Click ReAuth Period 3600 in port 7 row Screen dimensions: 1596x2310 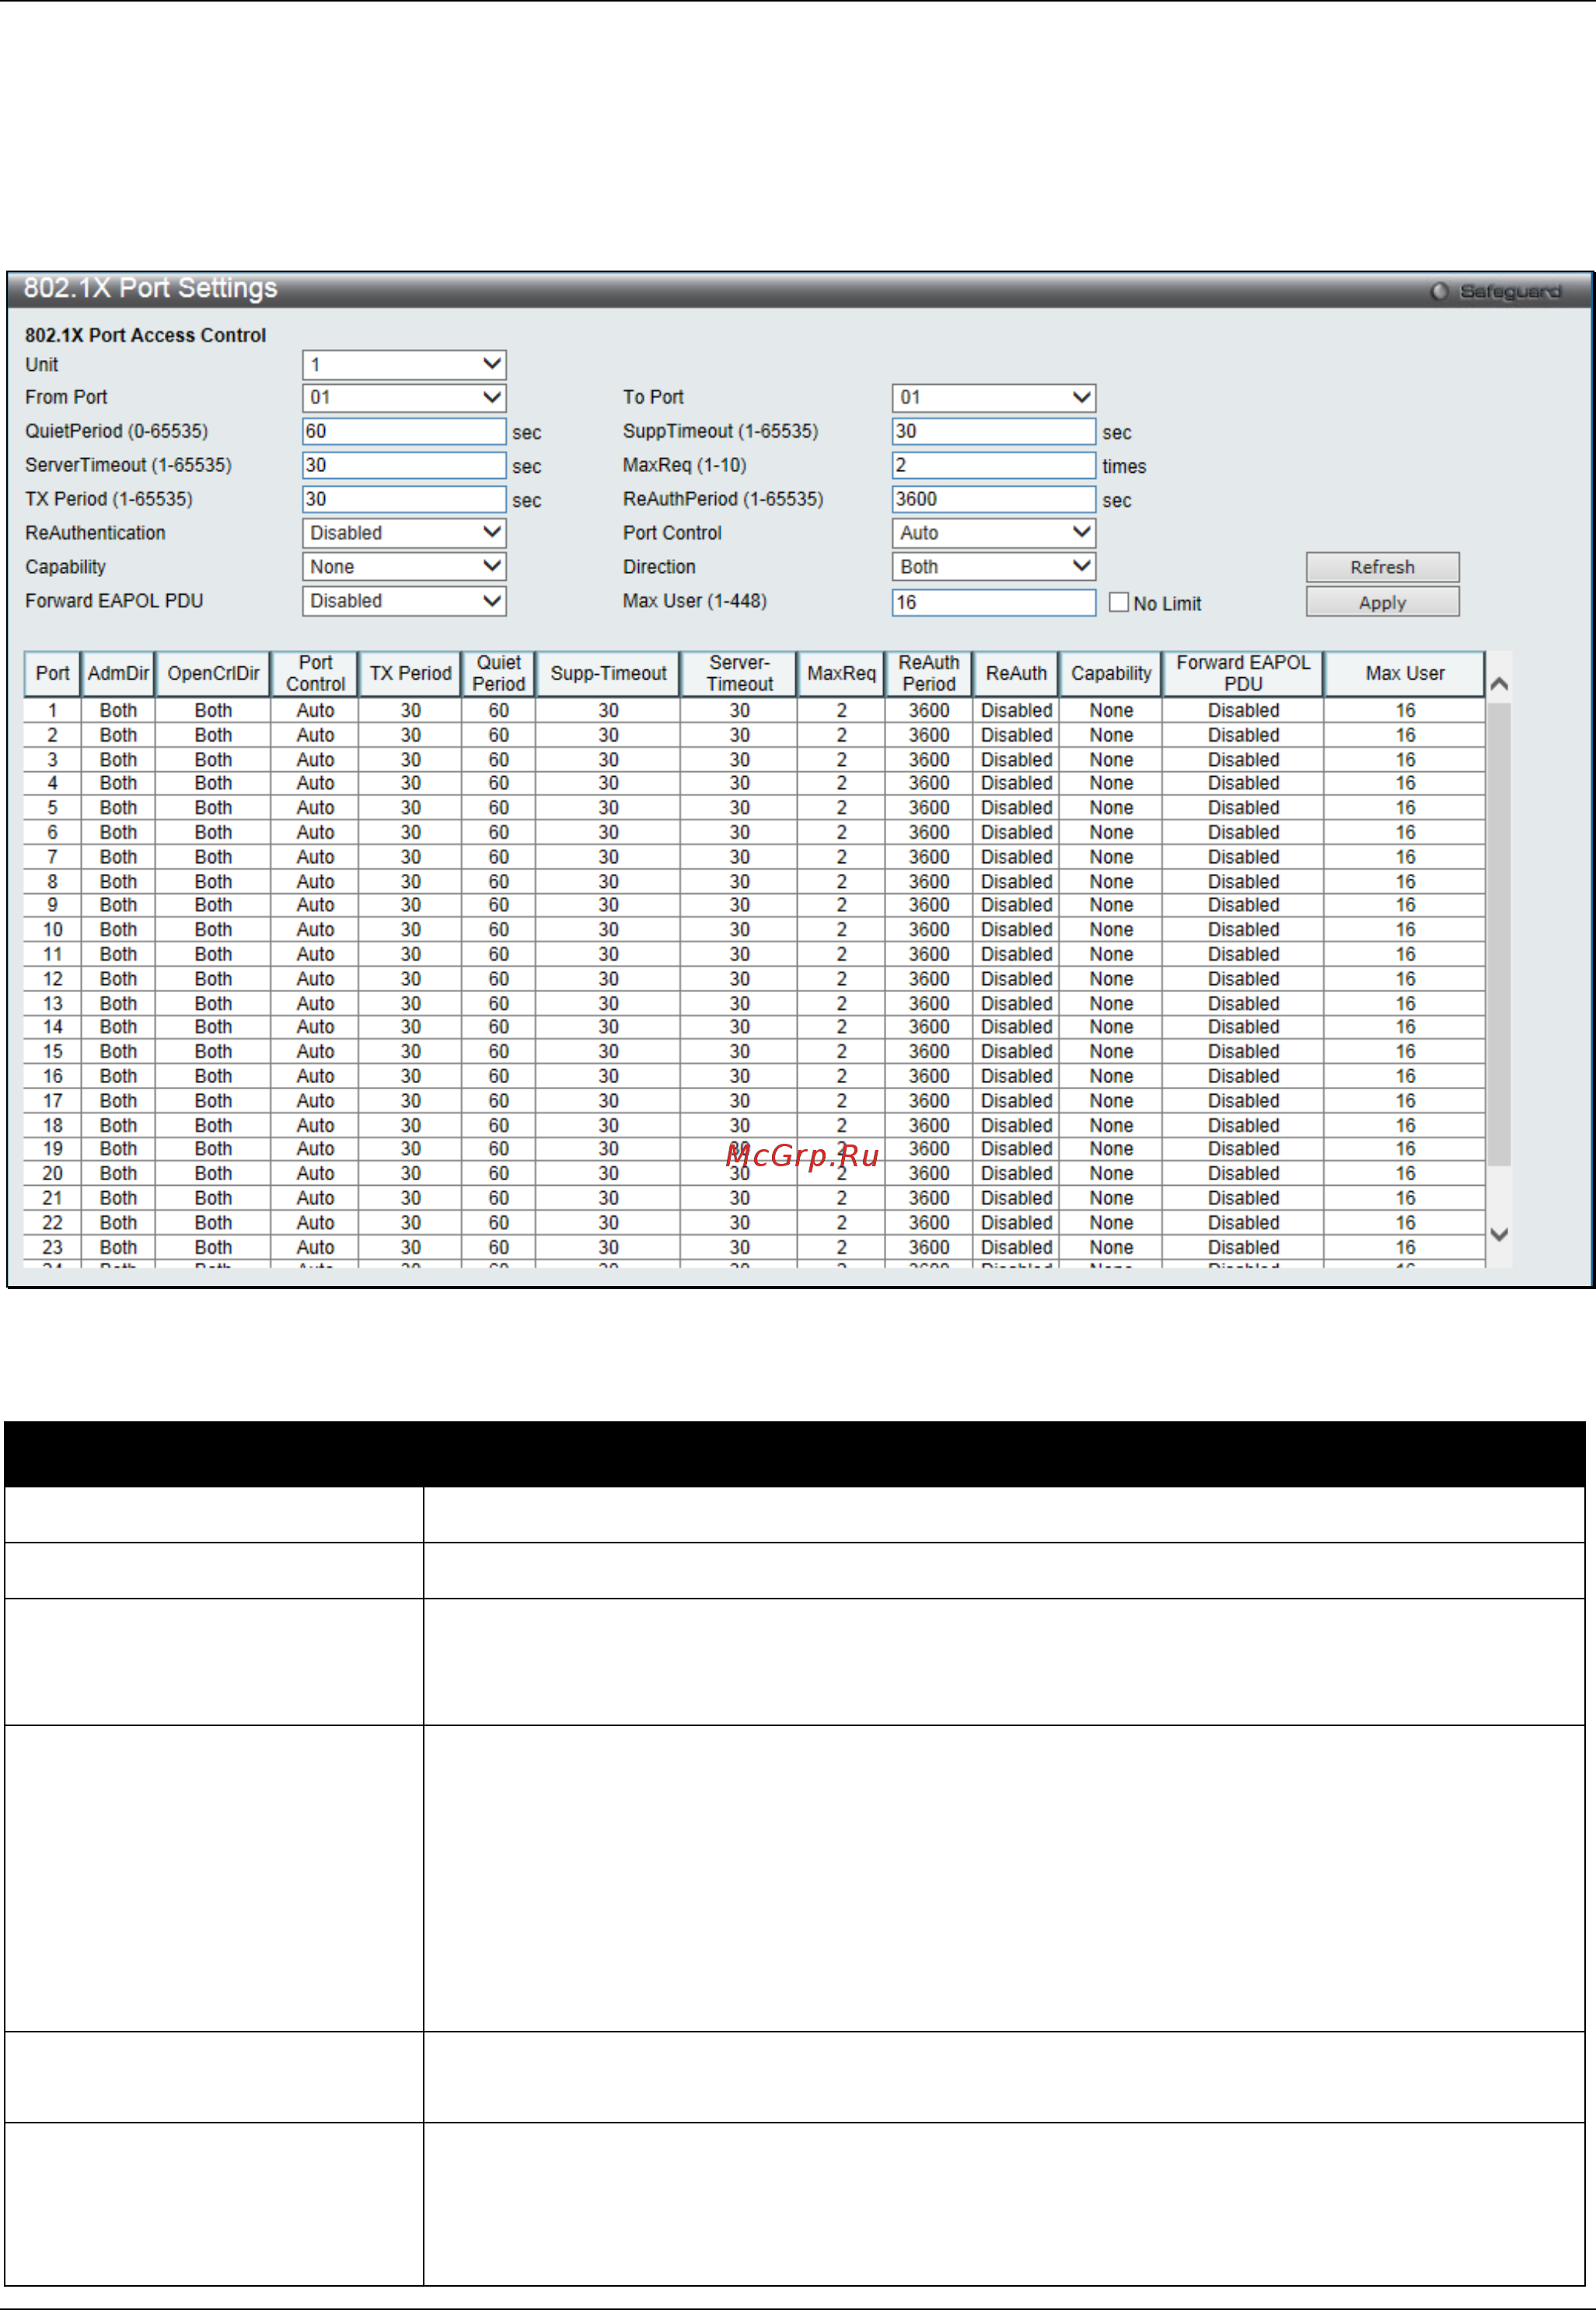[928, 857]
